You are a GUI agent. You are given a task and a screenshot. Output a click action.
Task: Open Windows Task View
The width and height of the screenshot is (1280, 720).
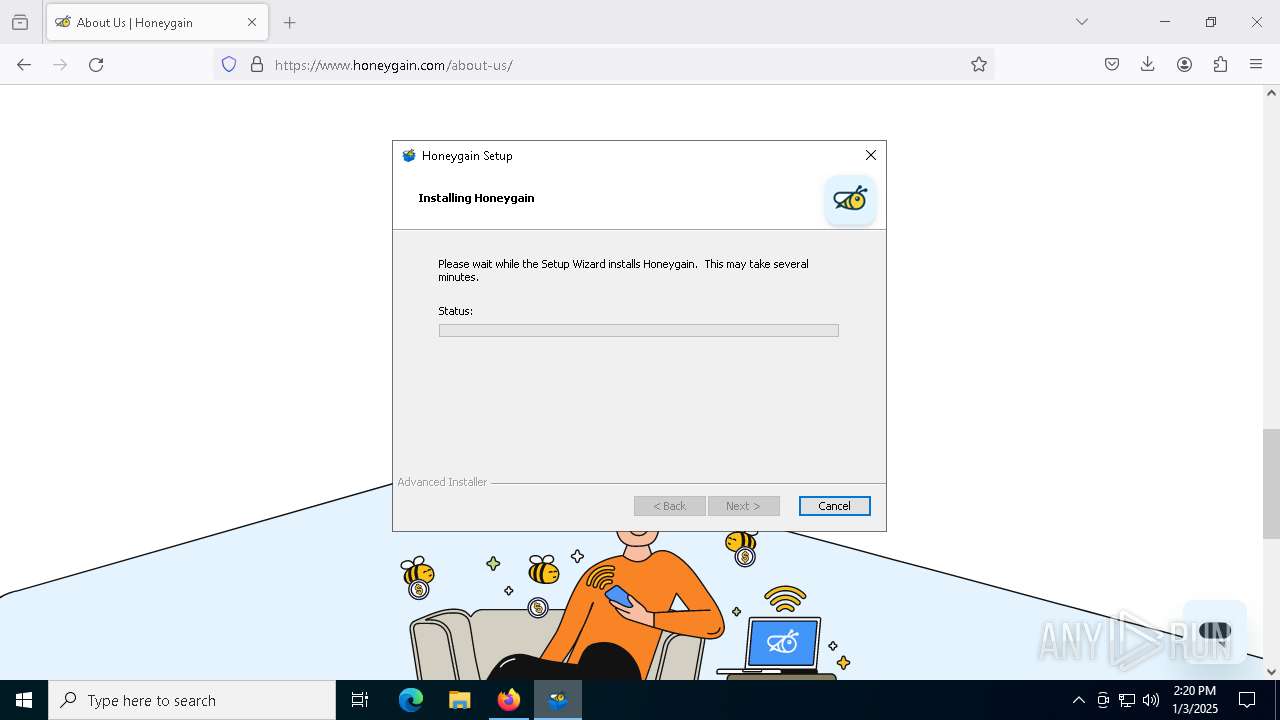[x=360, y=700]
